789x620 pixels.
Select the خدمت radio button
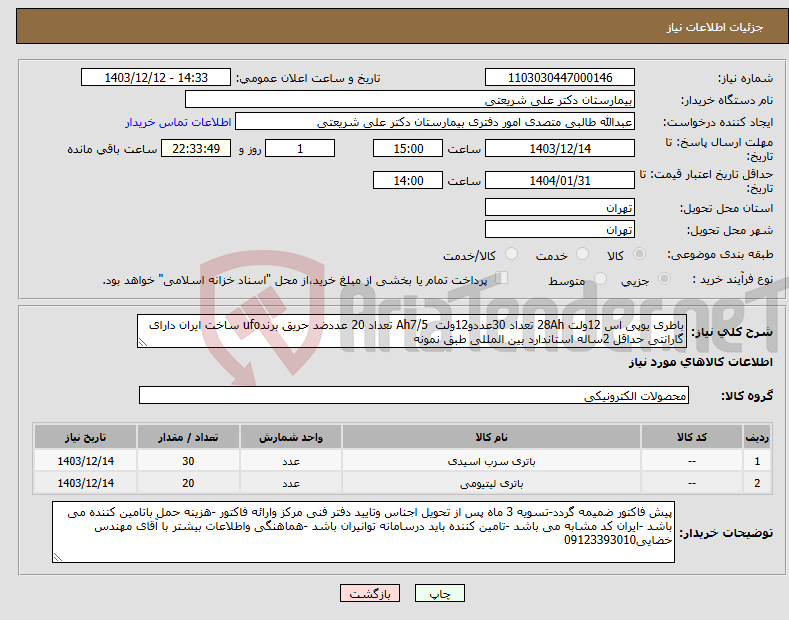coord(582,254)
